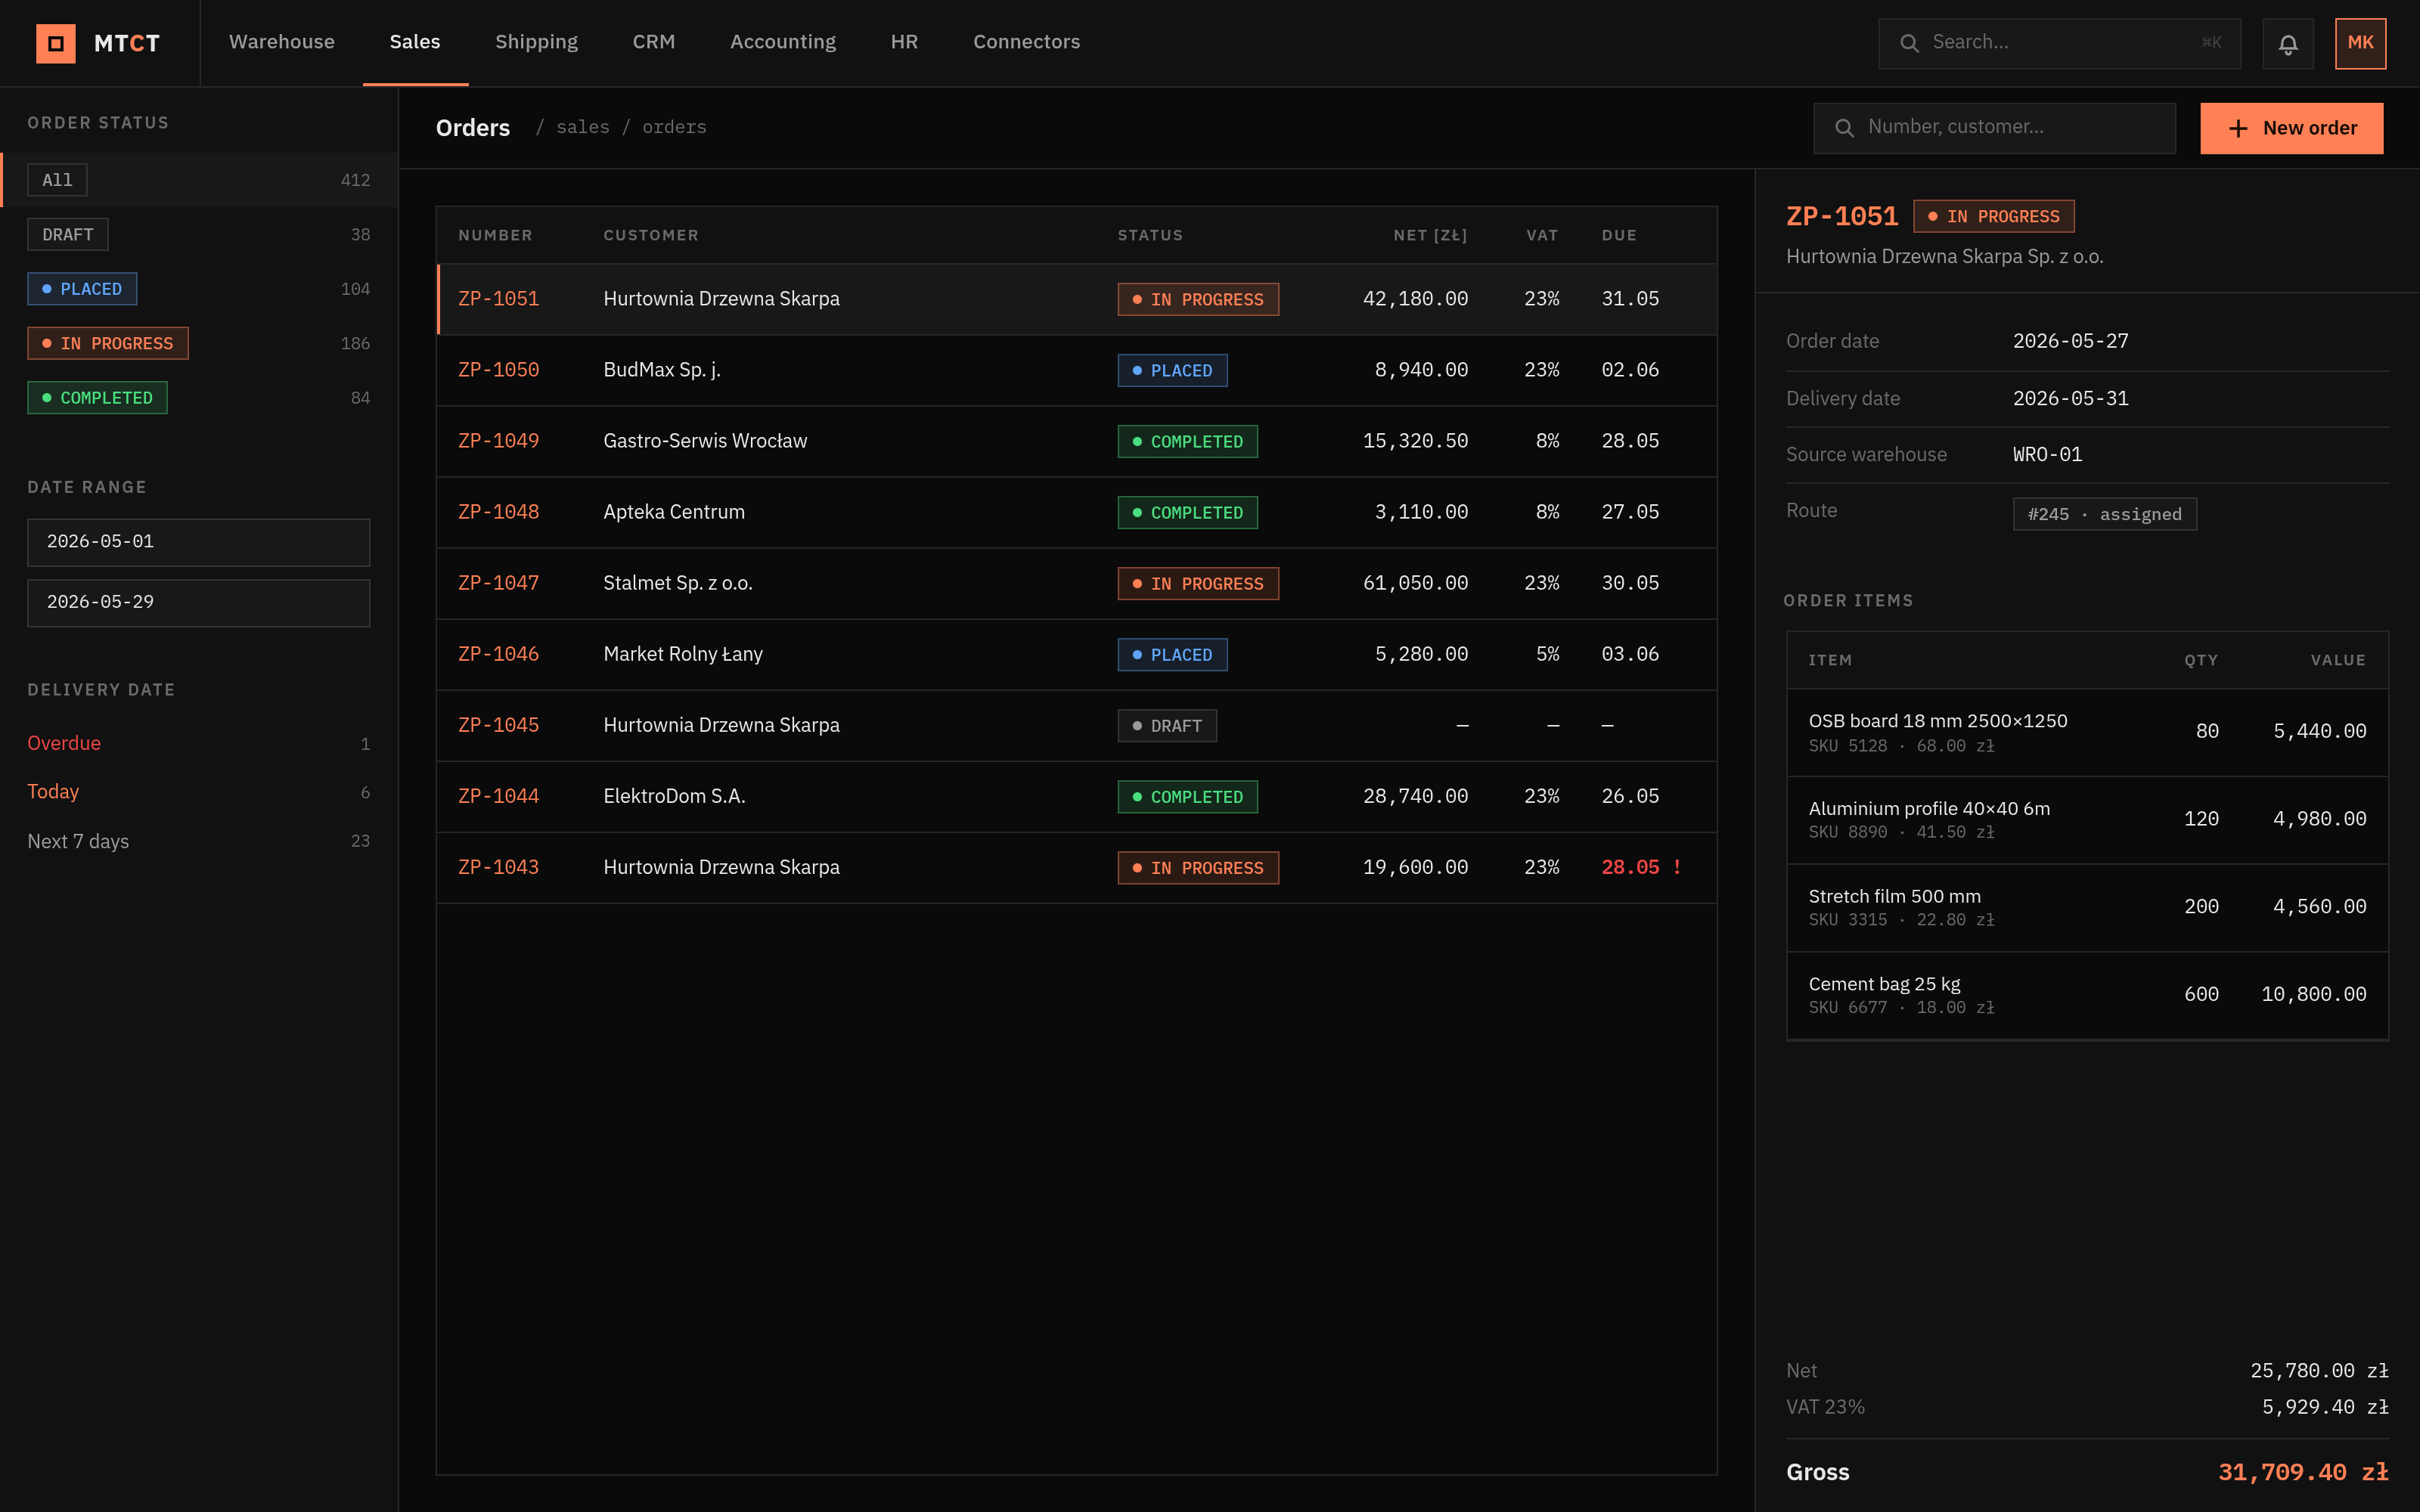Select Cement bag 25 kg item
The width and height of the screenshot is (2420, 1512).
[x=2087, y=996]
